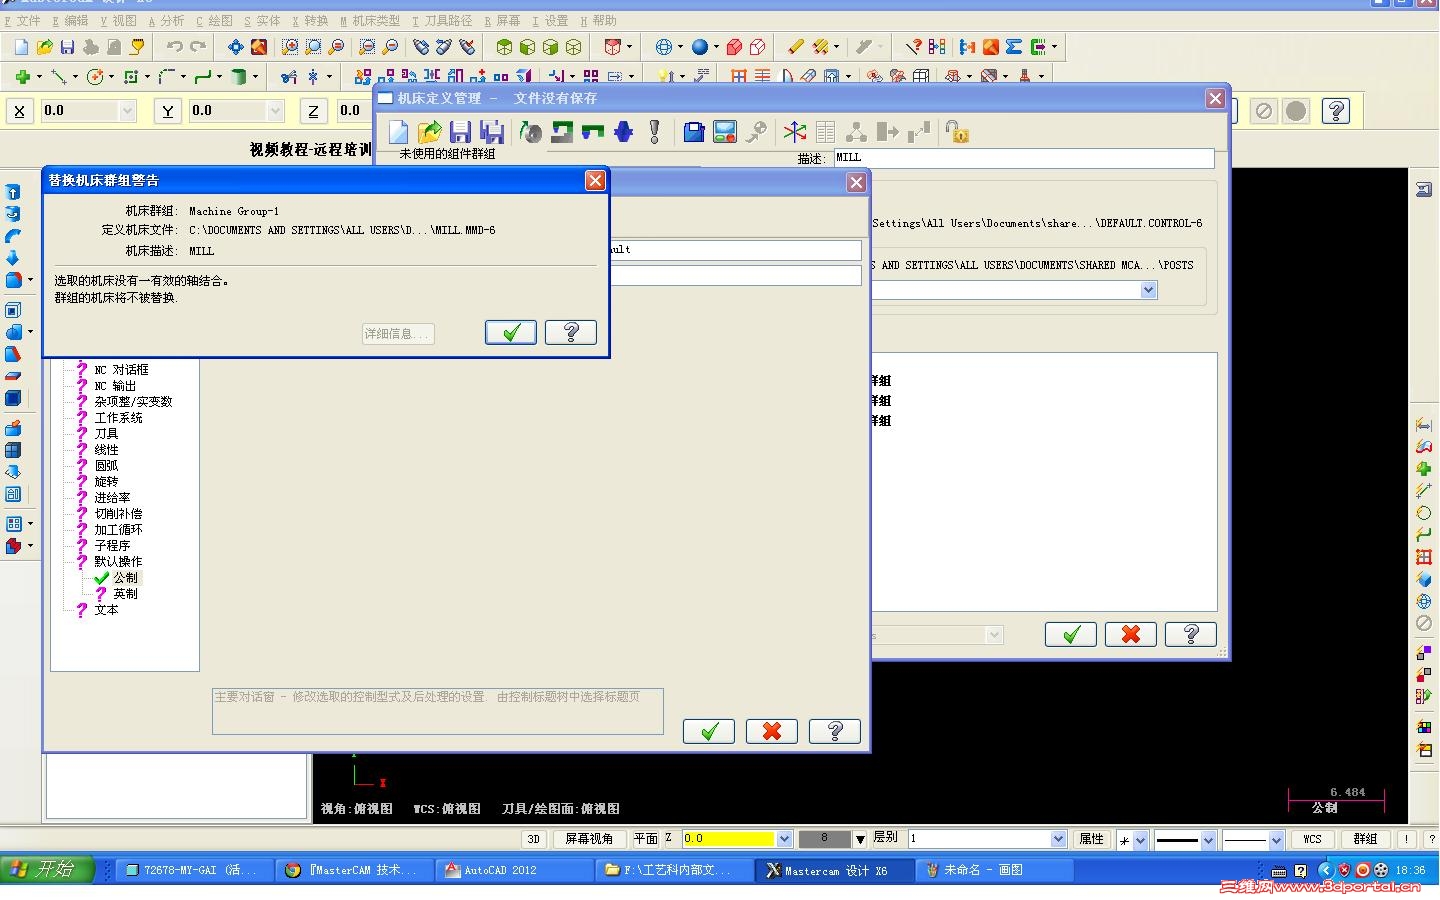This screenshot has width=1440, height=900.
Task: Click the Save icon in machine definition manager
Action: pyautogui.click(x=460, y=132)
